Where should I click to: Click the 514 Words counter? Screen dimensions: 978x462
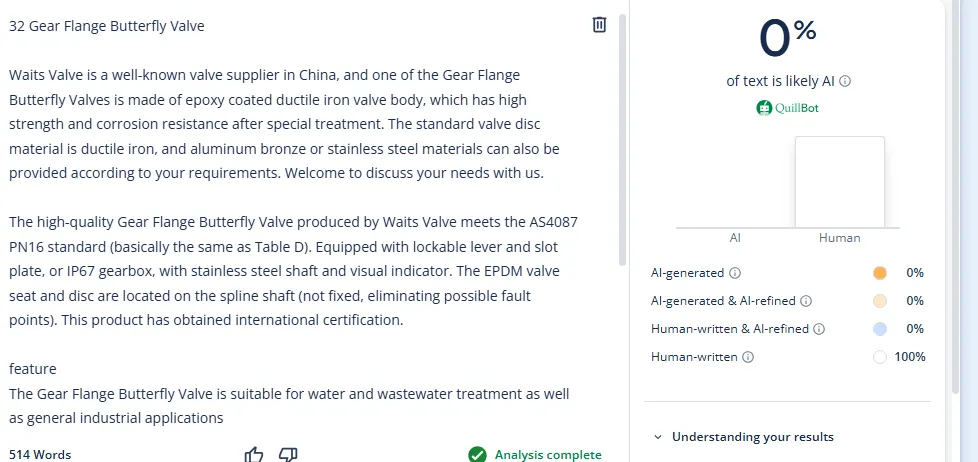tap(40, 454)
